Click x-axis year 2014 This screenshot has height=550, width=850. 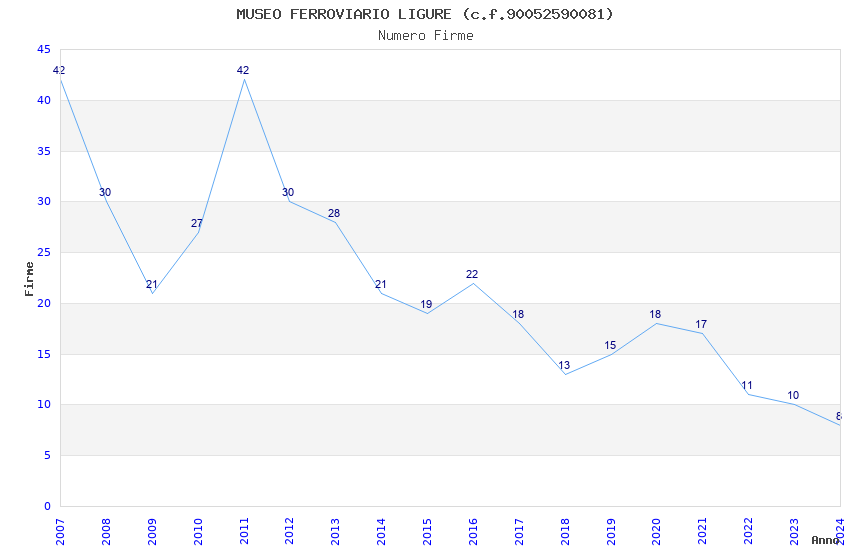click(x=381, y=532)
